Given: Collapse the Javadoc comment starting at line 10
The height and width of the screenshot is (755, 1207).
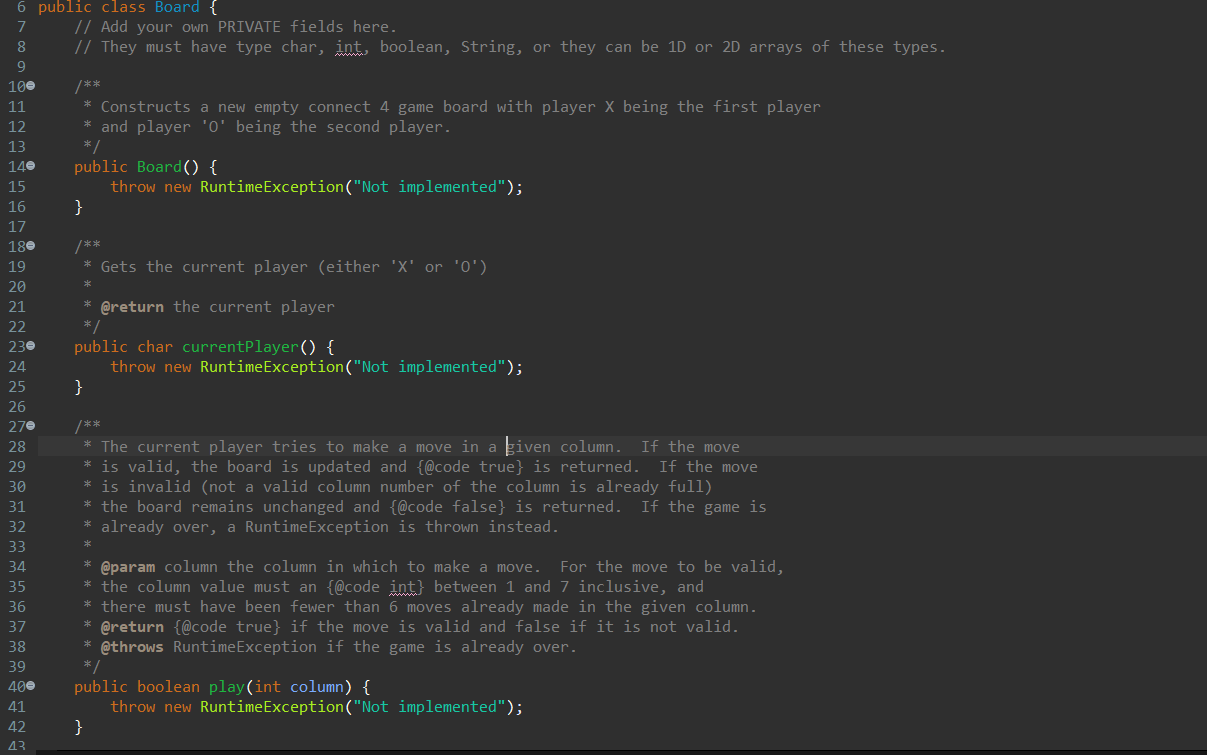Looking at the screenshot, I should pyautogui.click(x=30, y=87).
